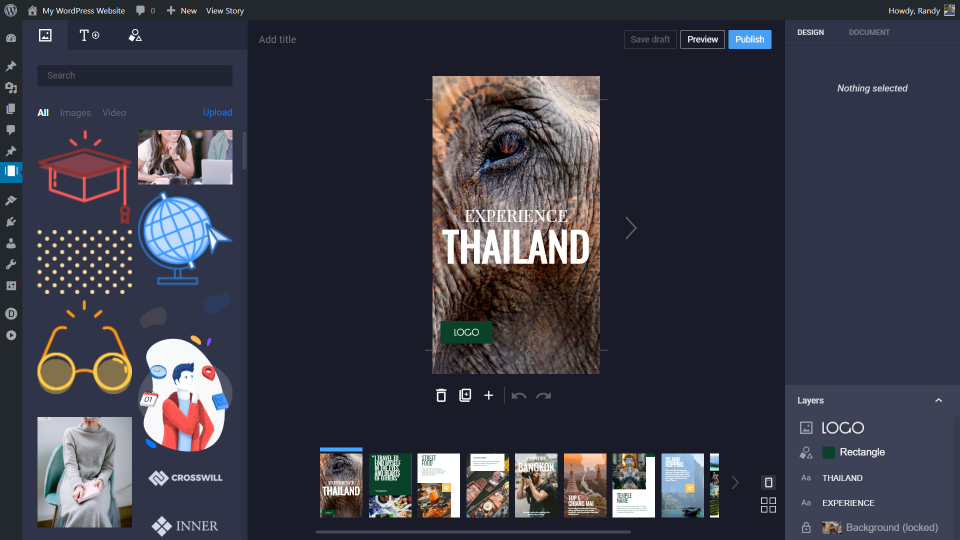Delete the current page with trash icon
The height and width of the screenshot is (540, 960).
pos(441,396)
